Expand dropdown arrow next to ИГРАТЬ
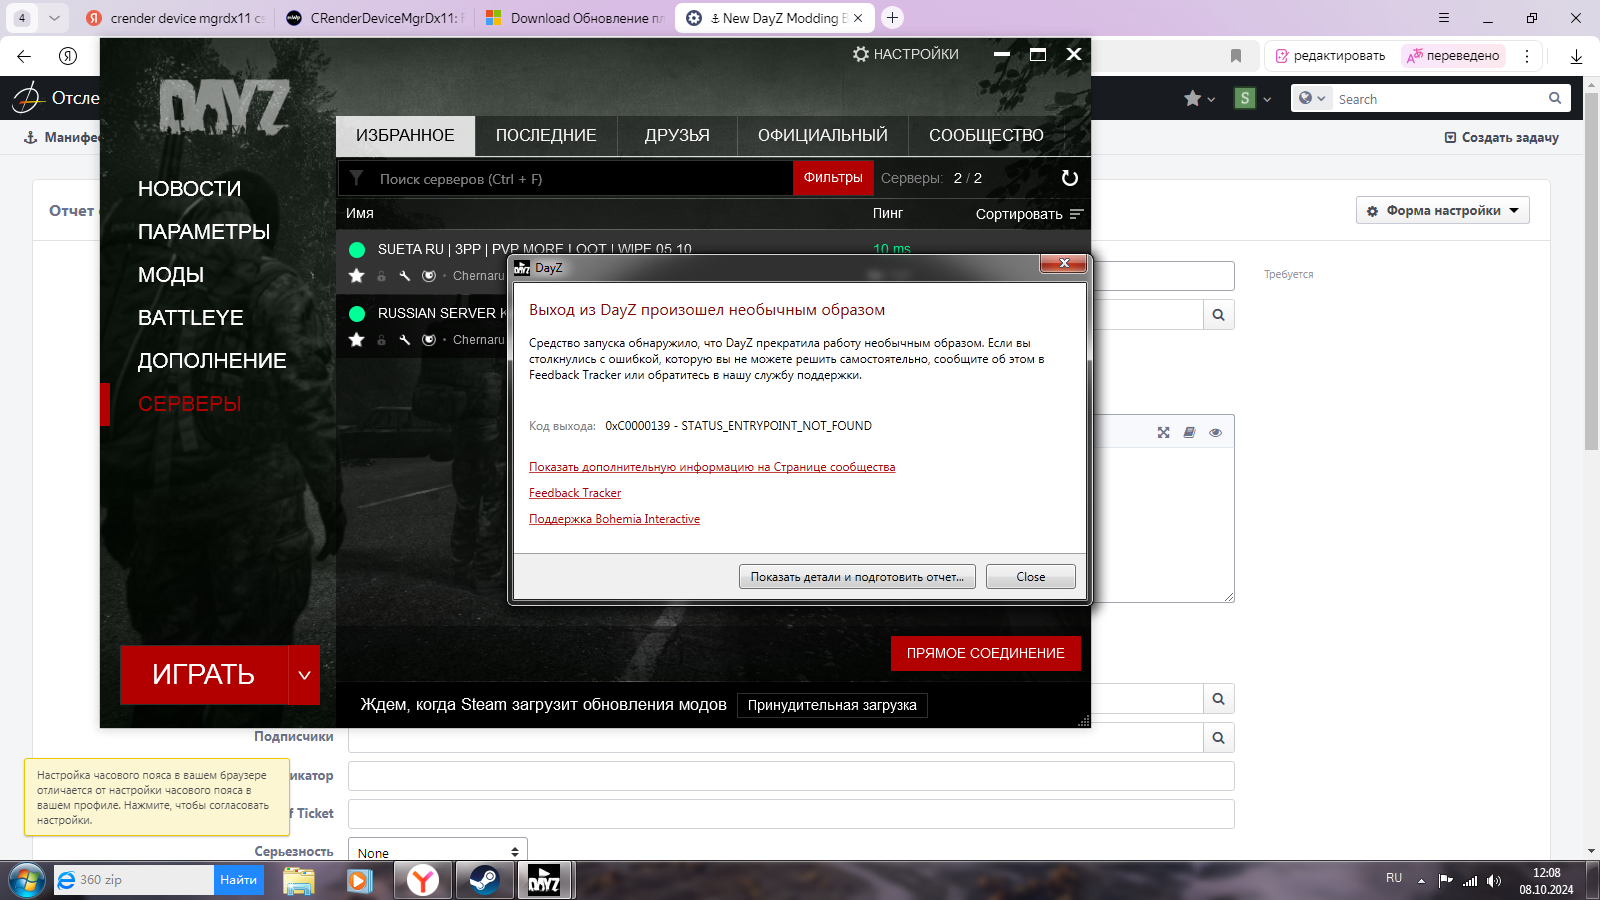The height and width of the screenshot is (900, 1600). (304, 675)
